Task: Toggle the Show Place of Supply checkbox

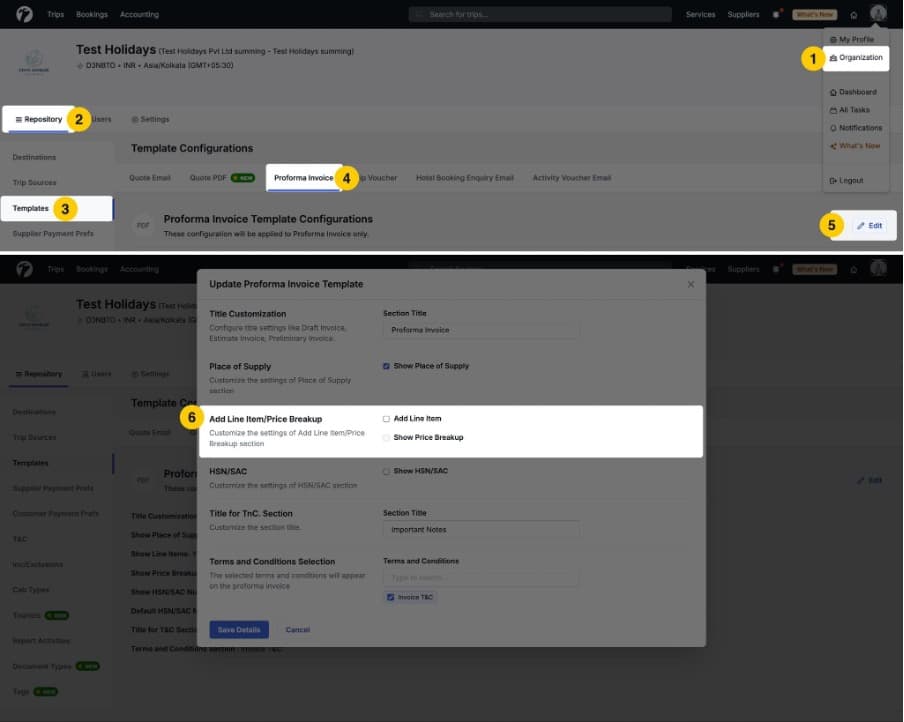Action: tap(386, 366)
